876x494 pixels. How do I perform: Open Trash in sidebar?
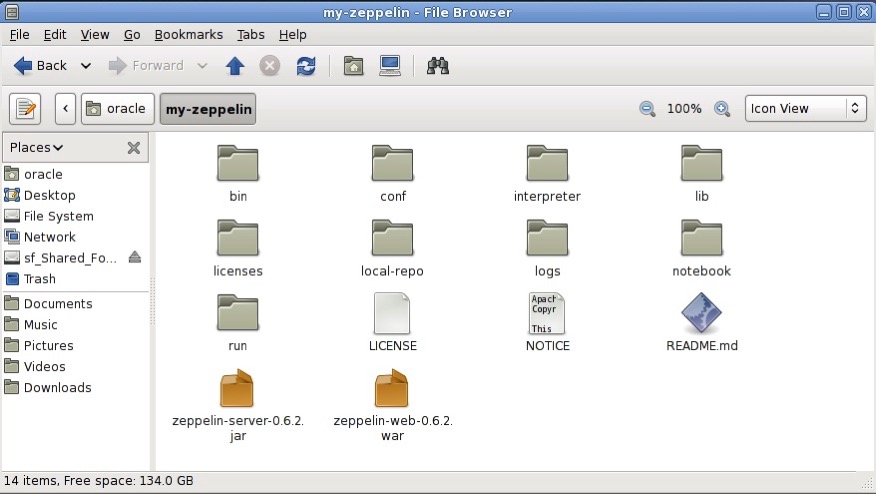(x=76, y=279)
